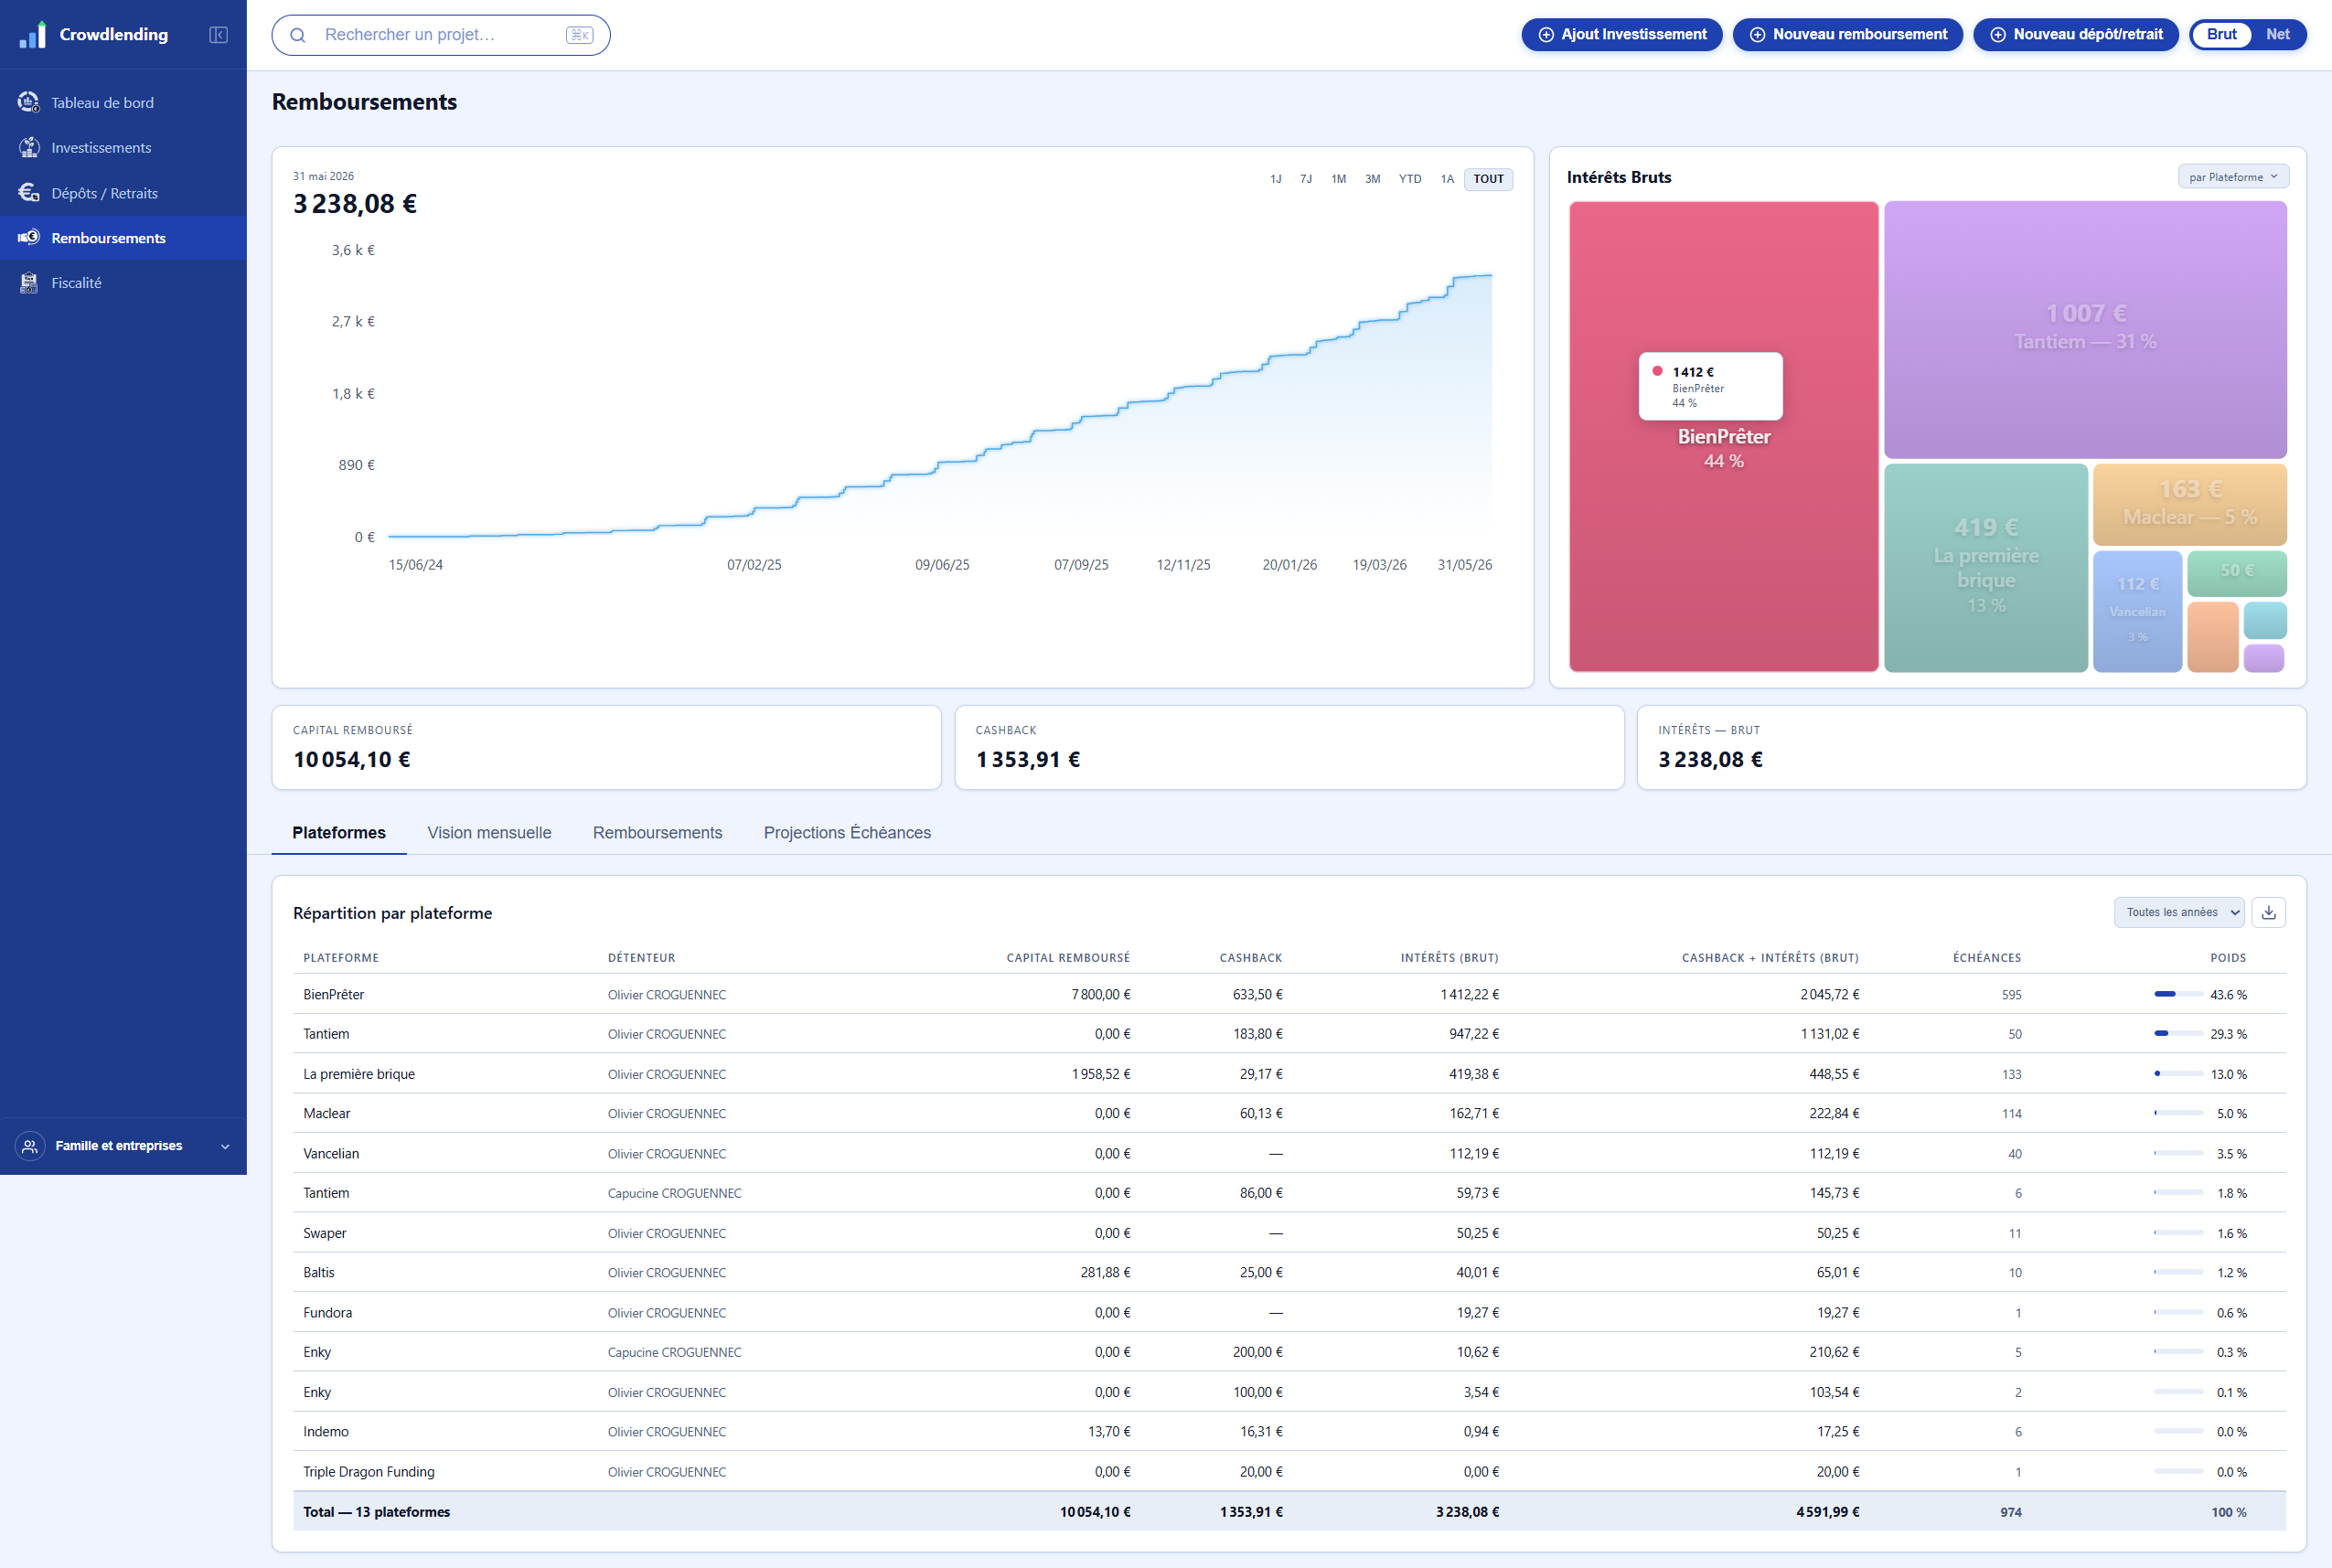Open the Toutes les années dropdown
The width and height of the screenshot is (2332, 1568).
[x=2178, y=912]
